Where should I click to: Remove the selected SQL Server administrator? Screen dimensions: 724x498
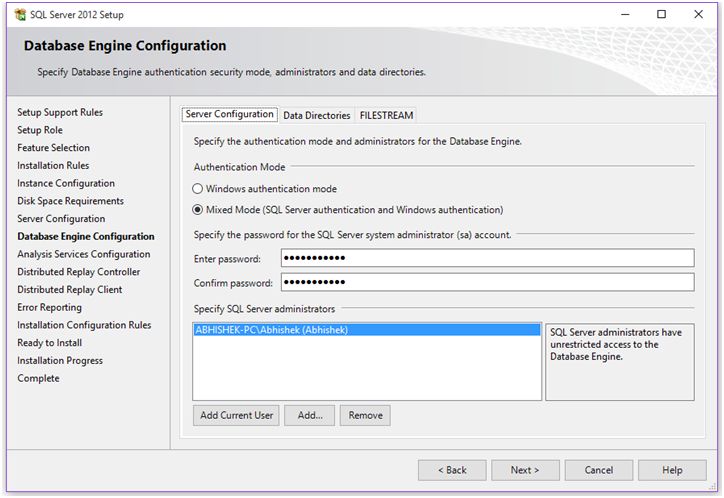[x=365, y=415]
